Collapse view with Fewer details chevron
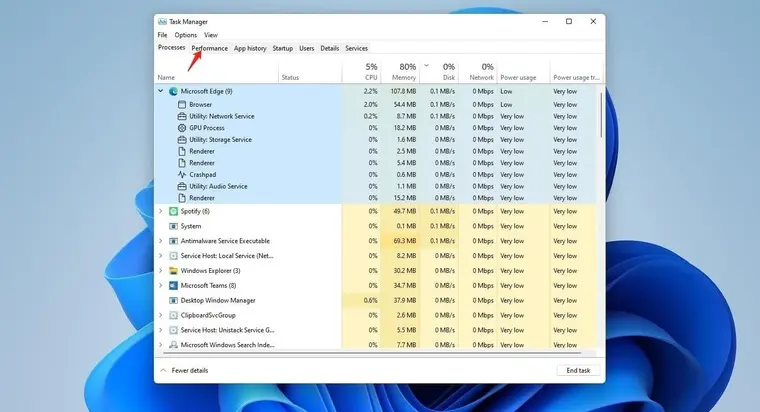 (163, 370)
